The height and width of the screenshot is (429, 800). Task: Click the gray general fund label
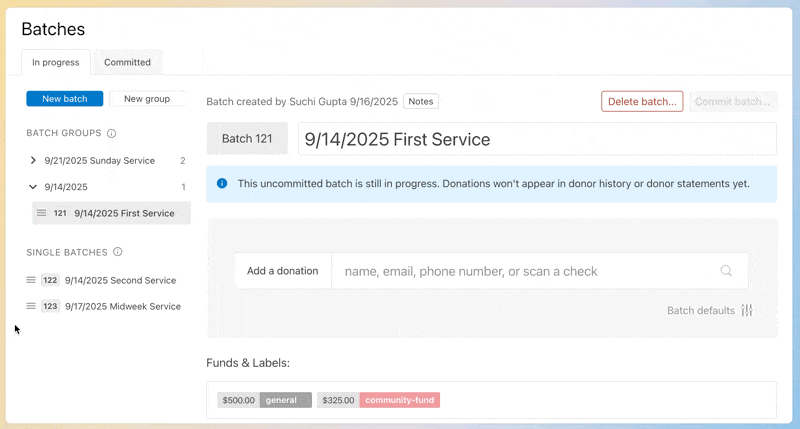tap(285, 400)
